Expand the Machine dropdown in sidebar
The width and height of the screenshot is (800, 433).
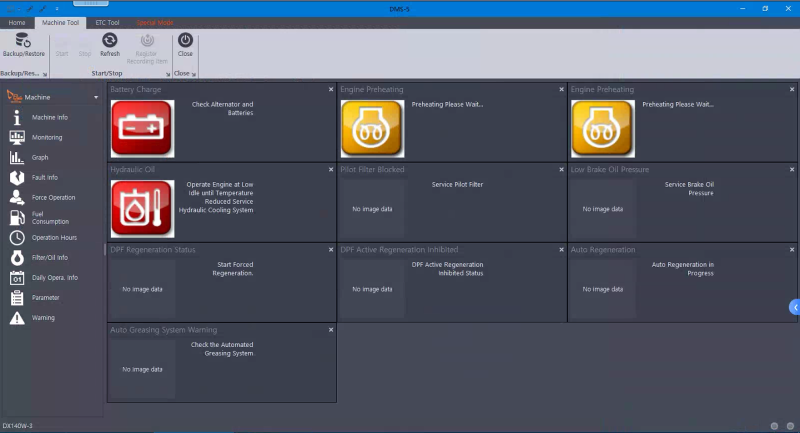click(x=96, y=97)
